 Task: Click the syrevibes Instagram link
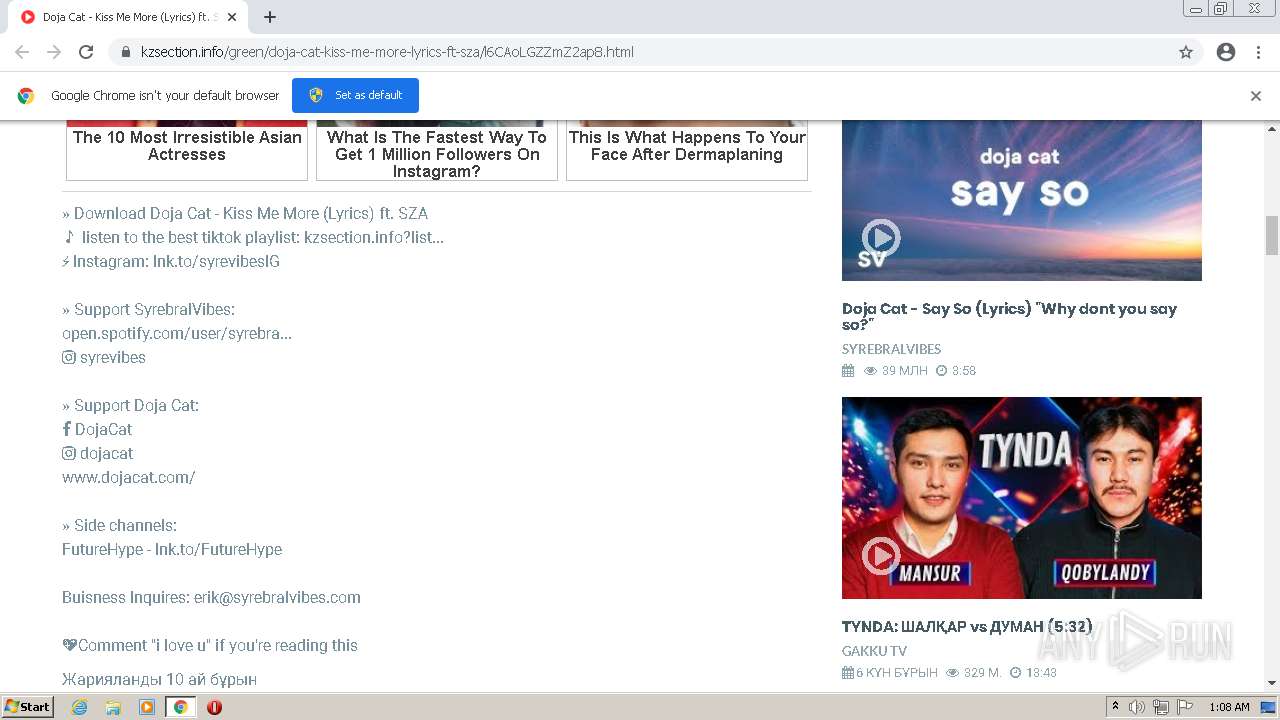point(104,357)
